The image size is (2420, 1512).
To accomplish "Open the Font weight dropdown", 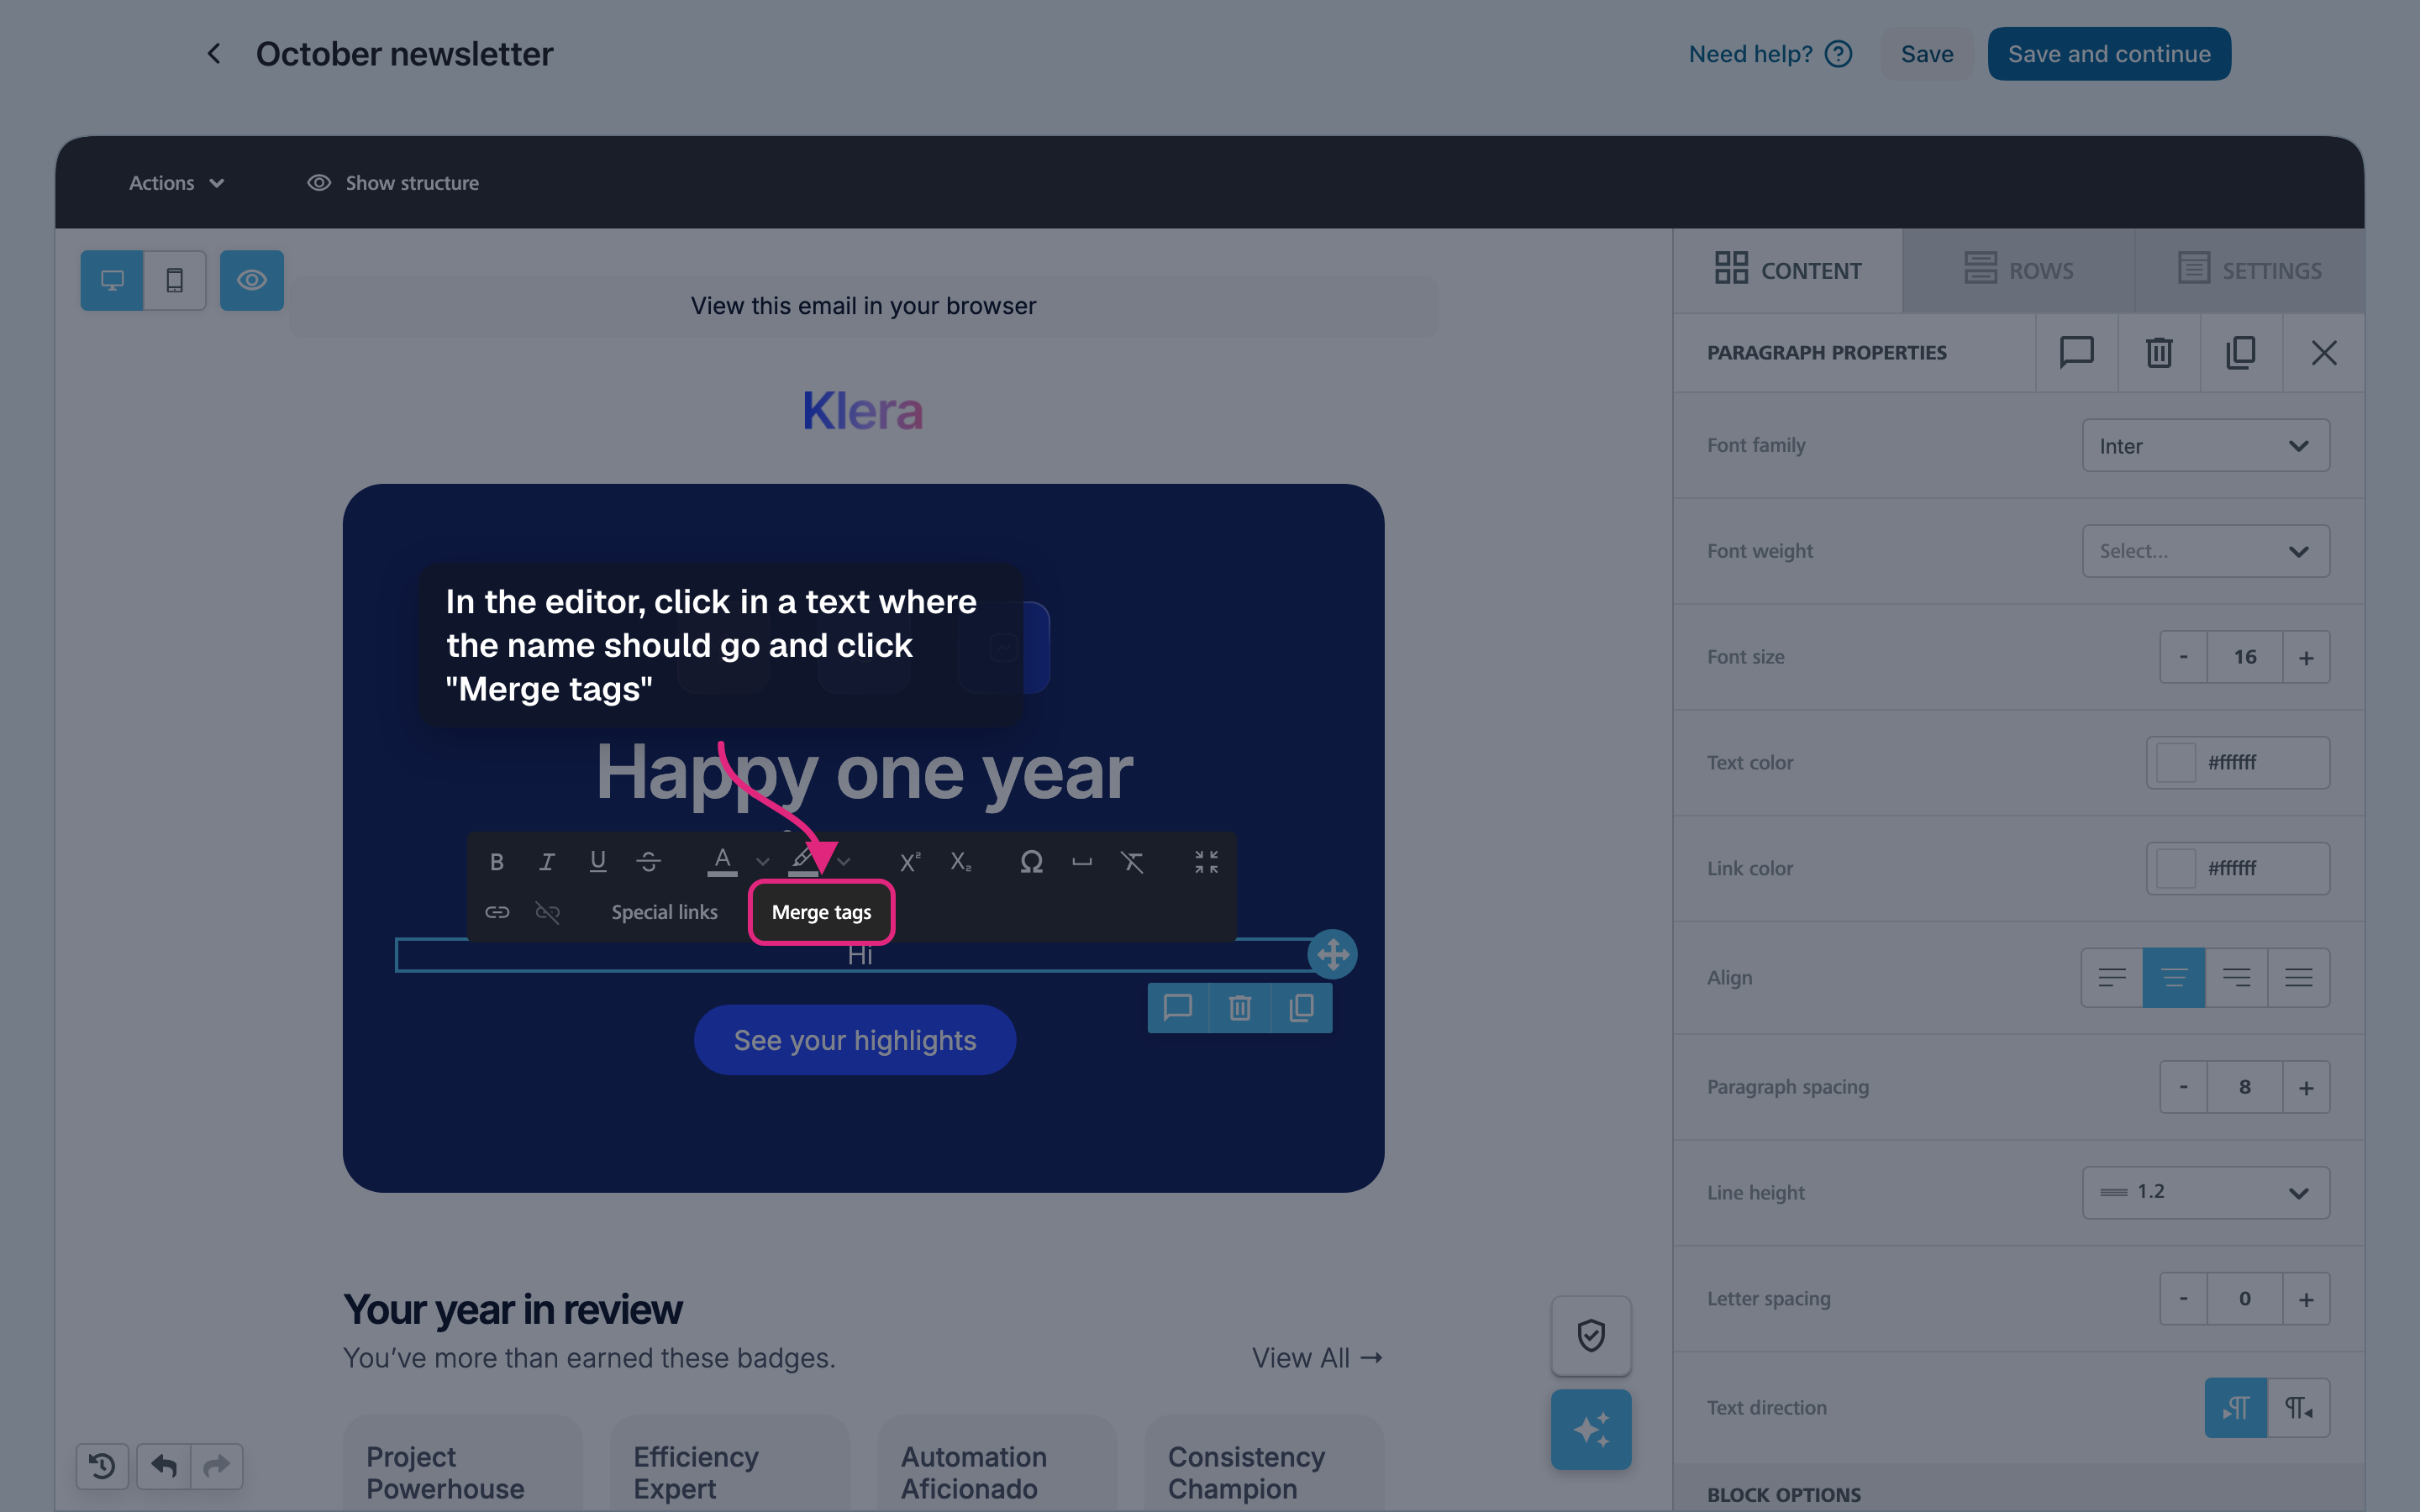I will tap(2206, 551).
